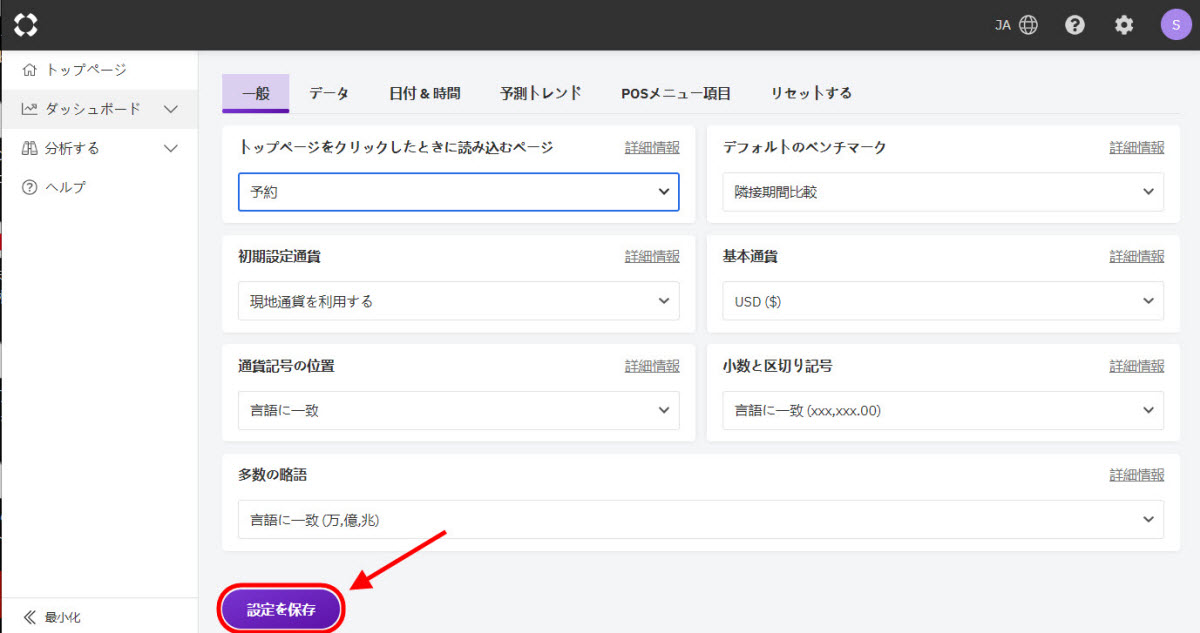Click 詳細情報 link for 通貨記号の位置

coord(652,366)
